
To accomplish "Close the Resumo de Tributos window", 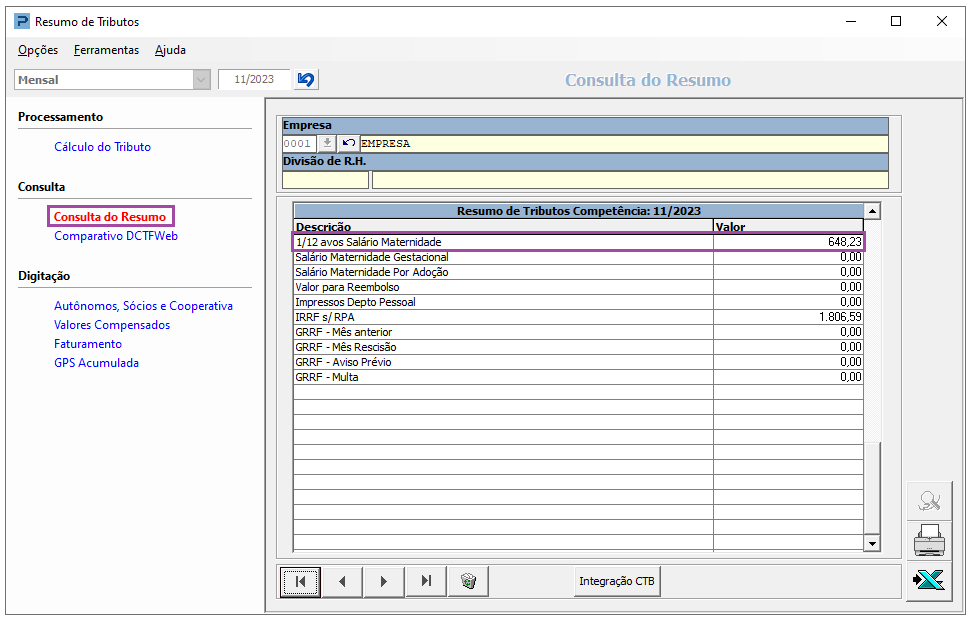I will coord(942,22).
